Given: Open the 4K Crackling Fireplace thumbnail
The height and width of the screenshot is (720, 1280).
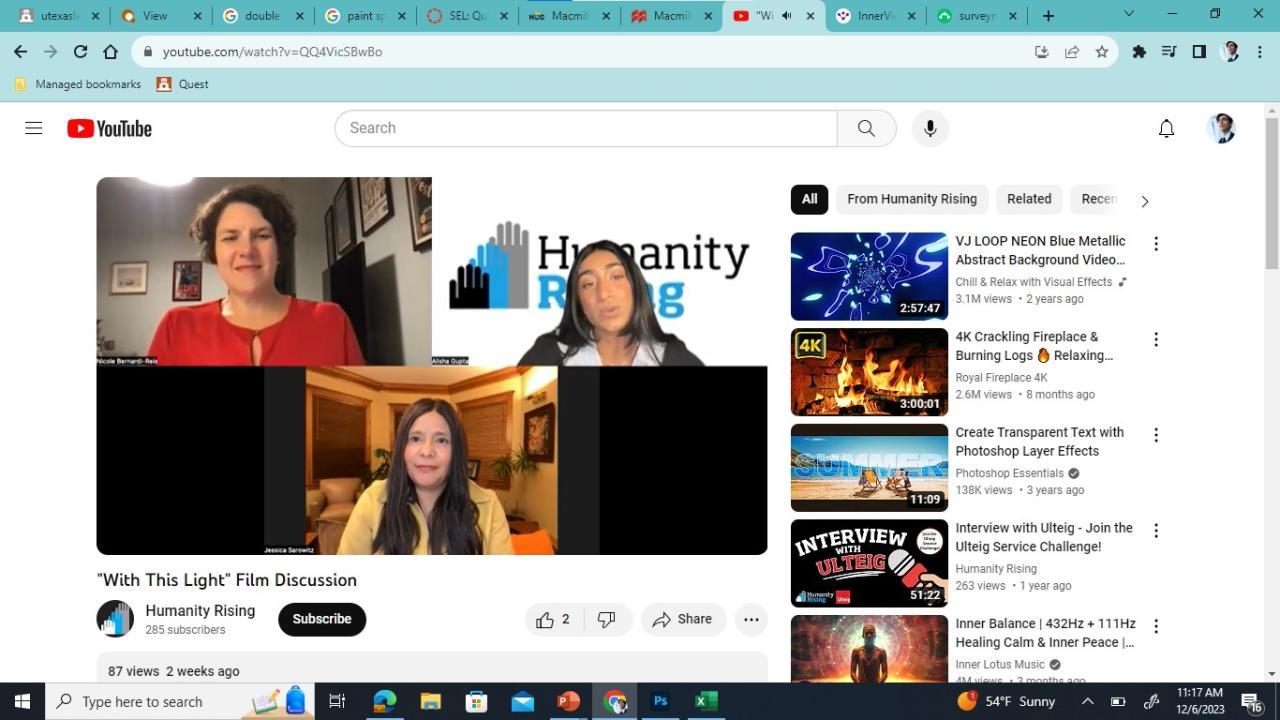Looking at the screenshot, I should (869, 372).
